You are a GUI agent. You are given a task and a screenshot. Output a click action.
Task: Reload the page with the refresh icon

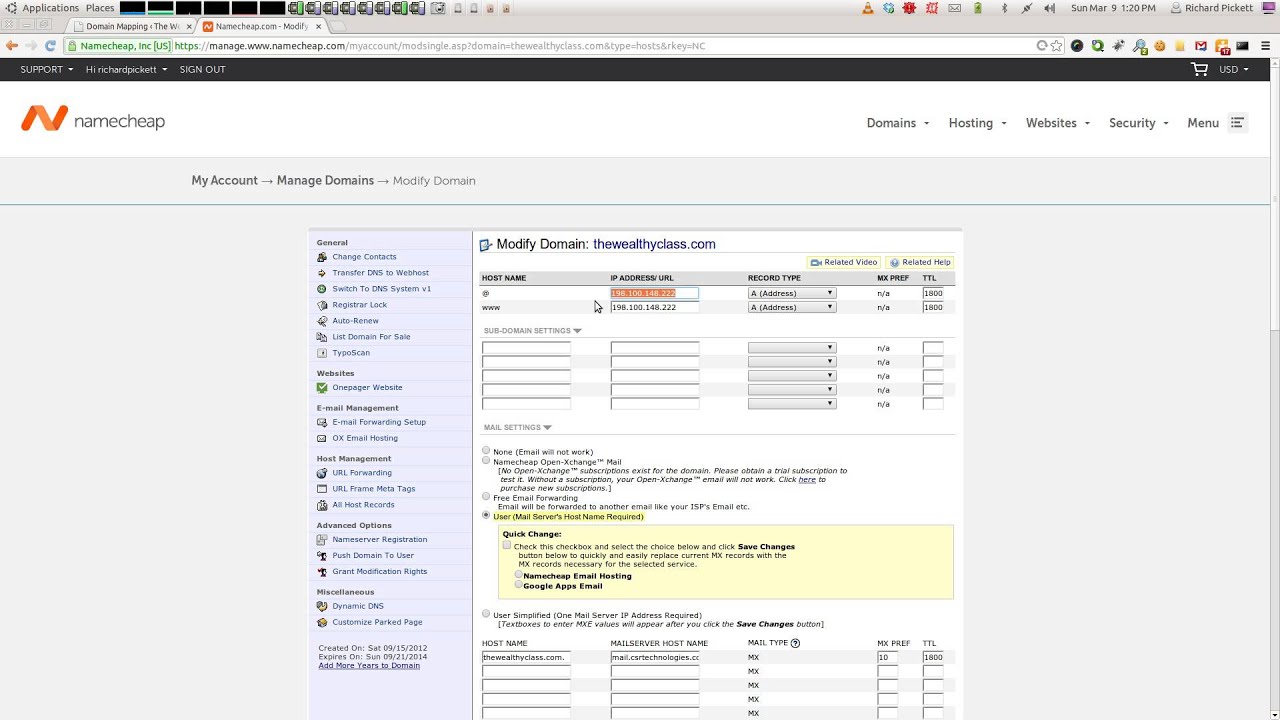click(50, 45)
